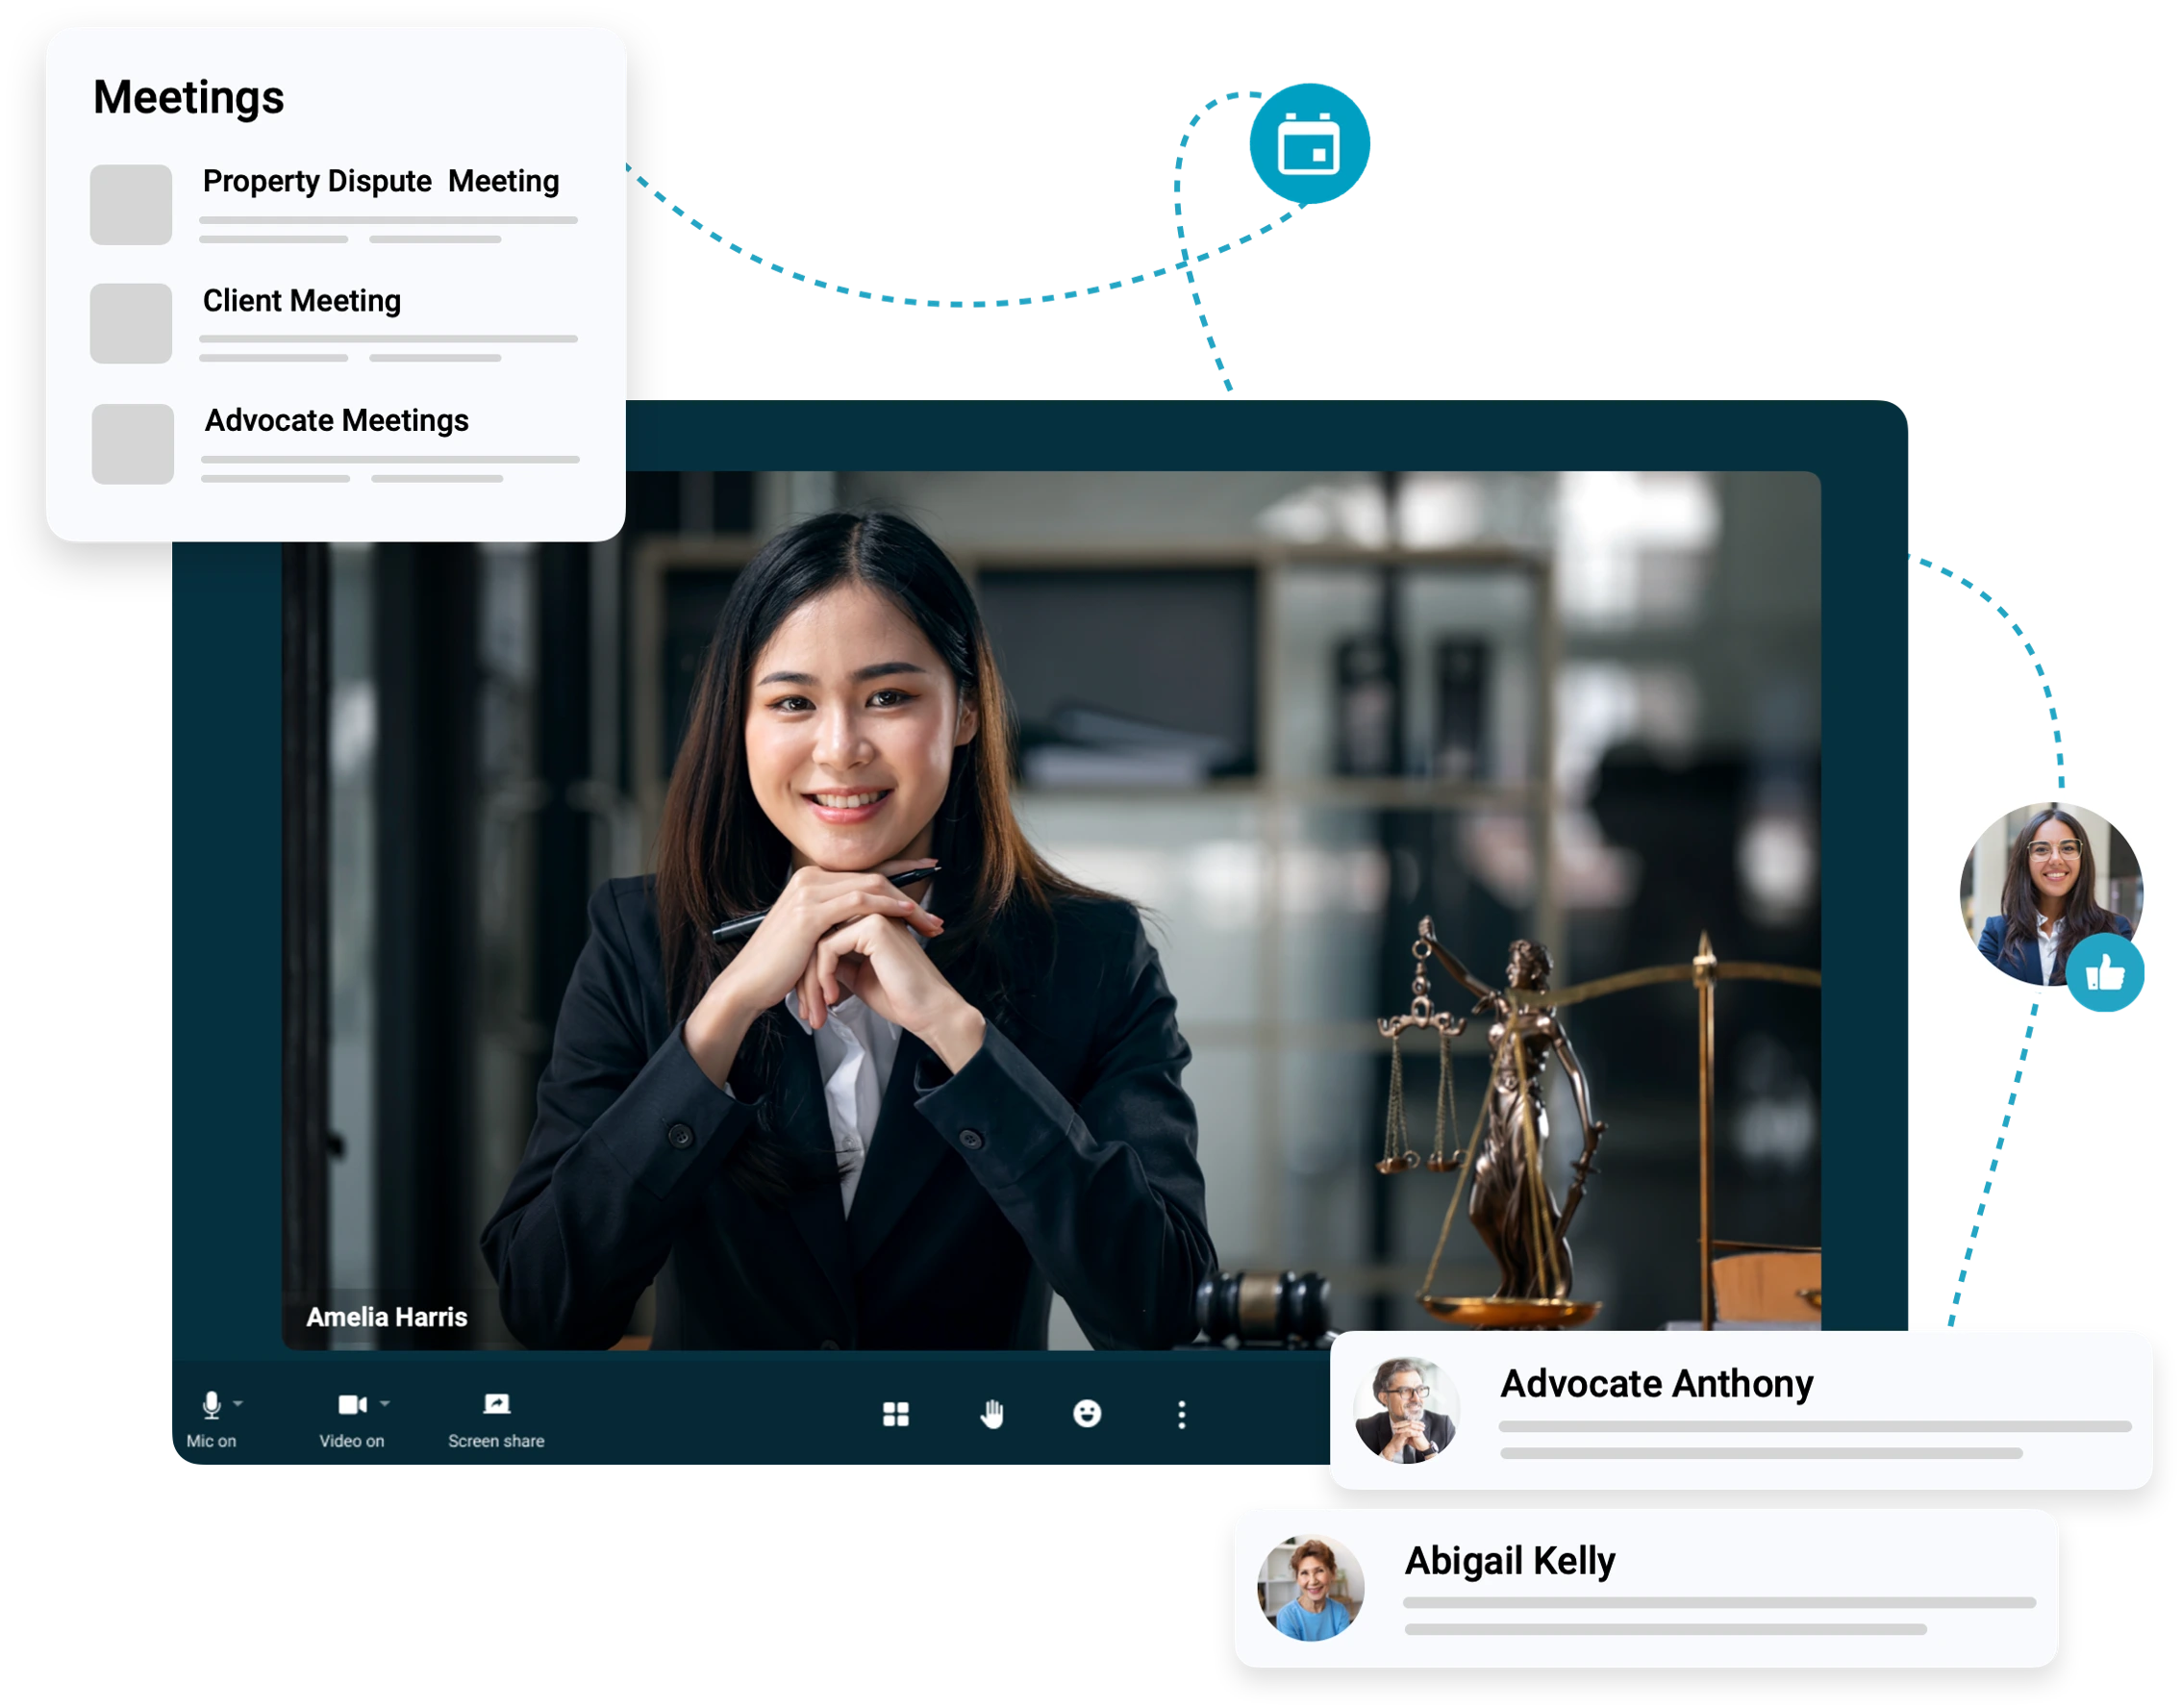The width and height of the screenshot is (2181, 1708).
Task: Raise hand in the meeting
Action: [992, 1414]
